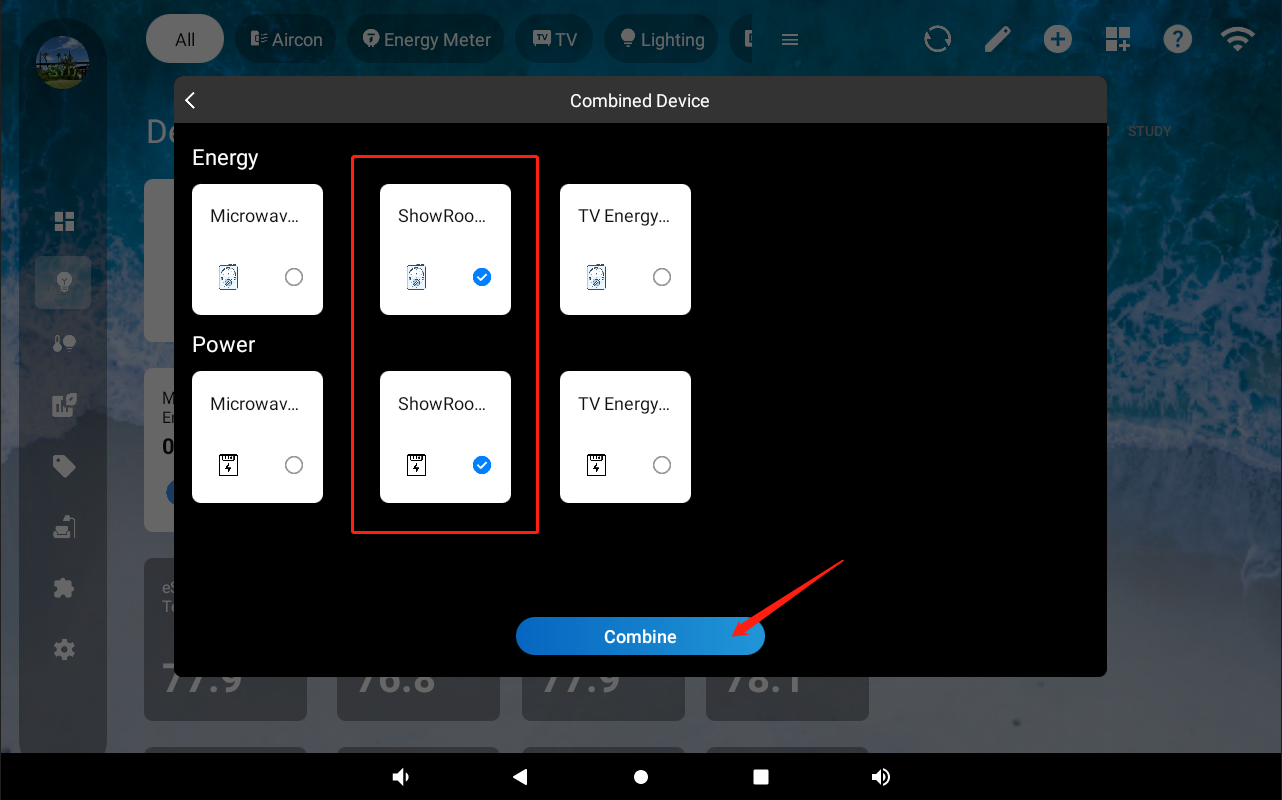Viewport: 1282px width, 800px height.
Task: Open the hamburger menu for more categories
Action: tap(789, 40)
